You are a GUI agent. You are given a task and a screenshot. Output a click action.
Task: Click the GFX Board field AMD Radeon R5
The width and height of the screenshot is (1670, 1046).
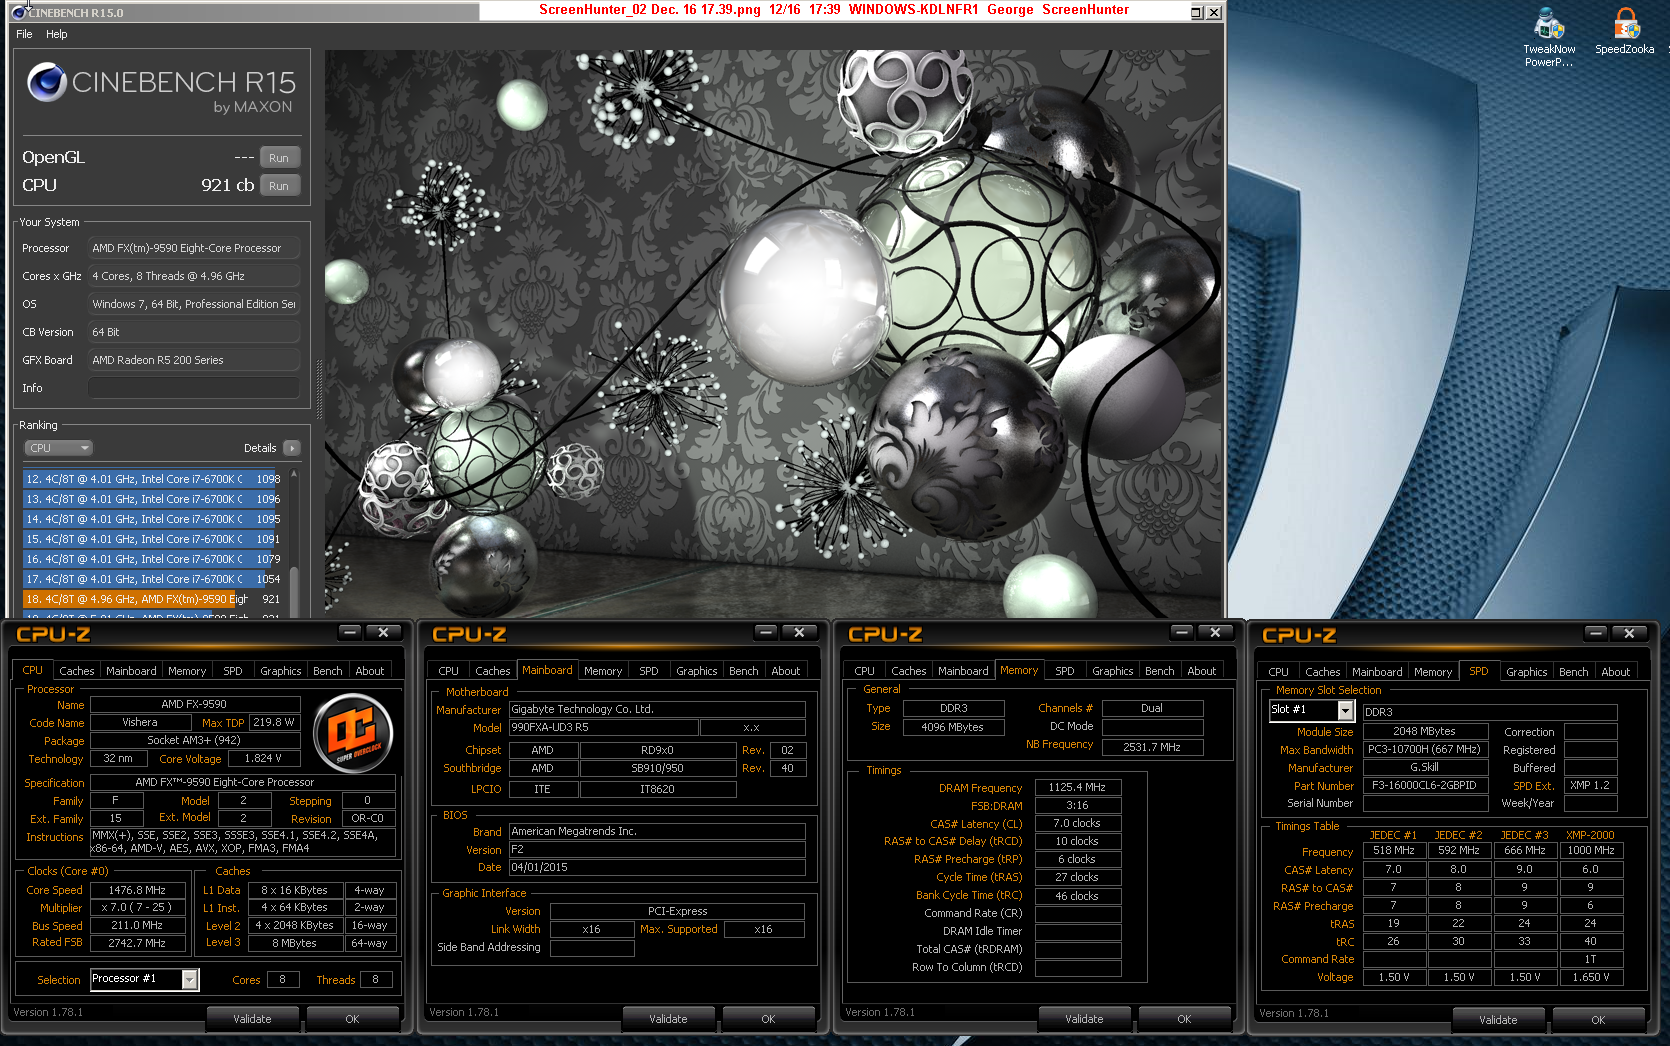coord(194,360)
